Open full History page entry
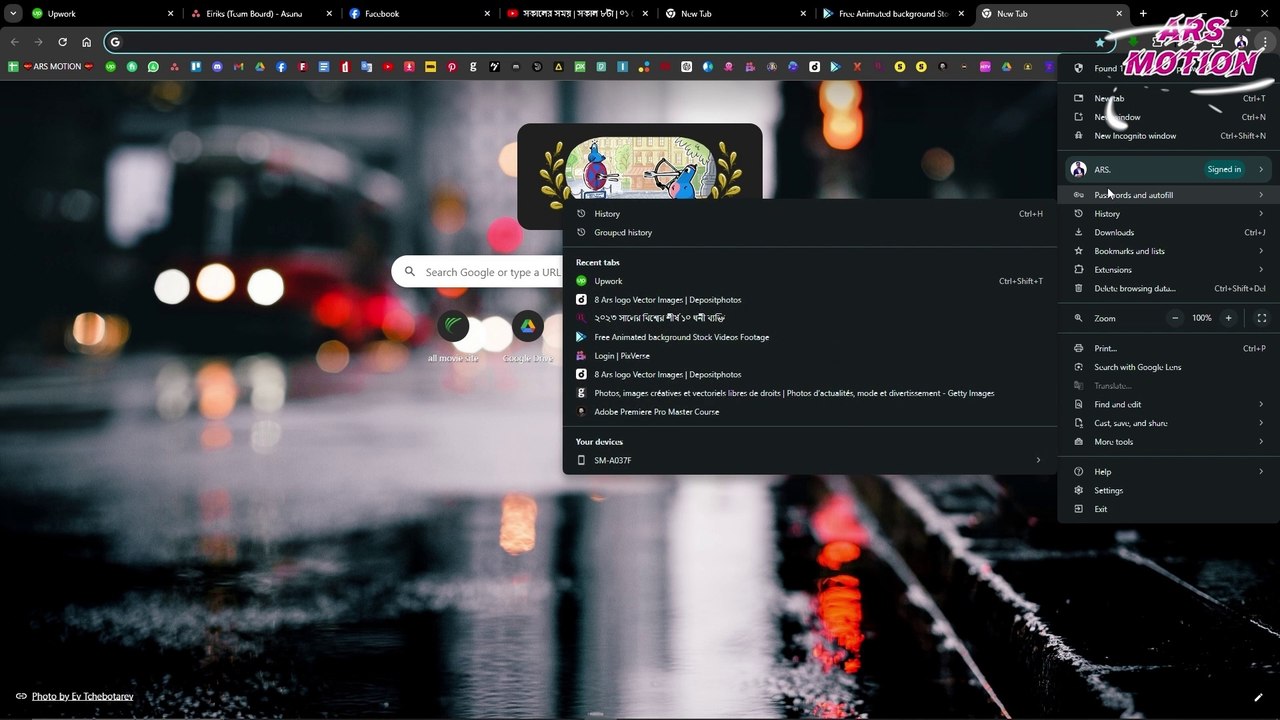Image resolution: width=1280 pixels, height=720 pixels. [x=810, y=214]
